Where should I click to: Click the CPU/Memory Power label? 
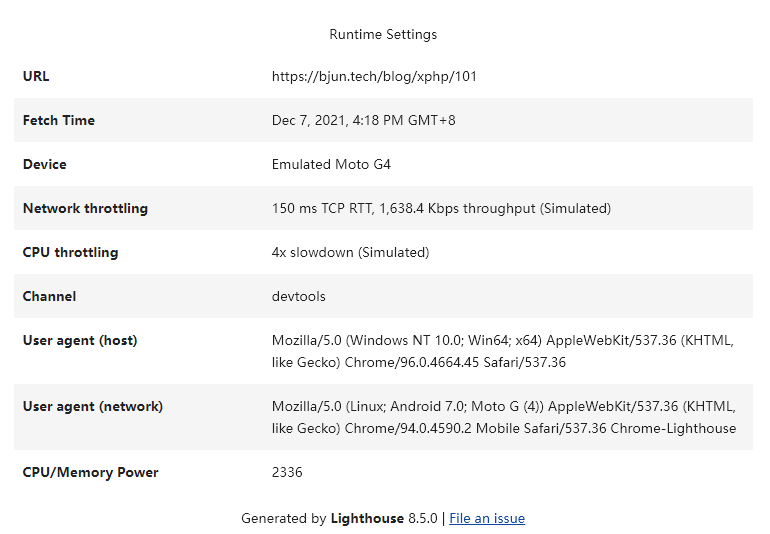(x=91, y=472)
